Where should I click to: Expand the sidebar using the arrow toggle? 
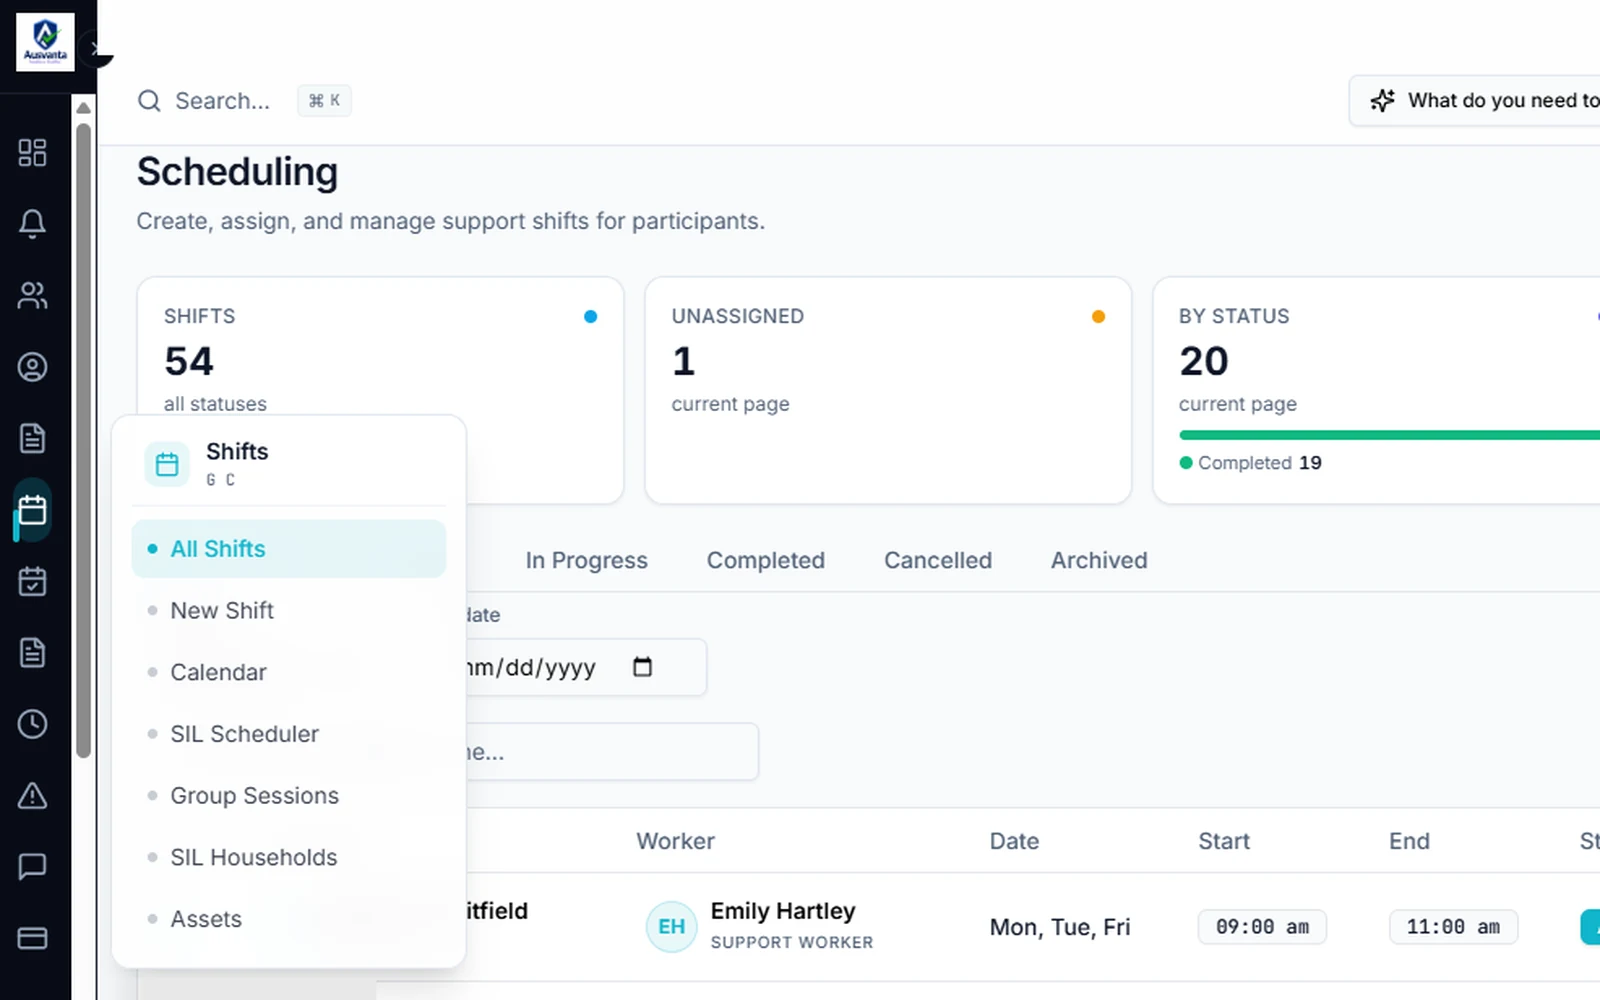(x=95, y=48)
